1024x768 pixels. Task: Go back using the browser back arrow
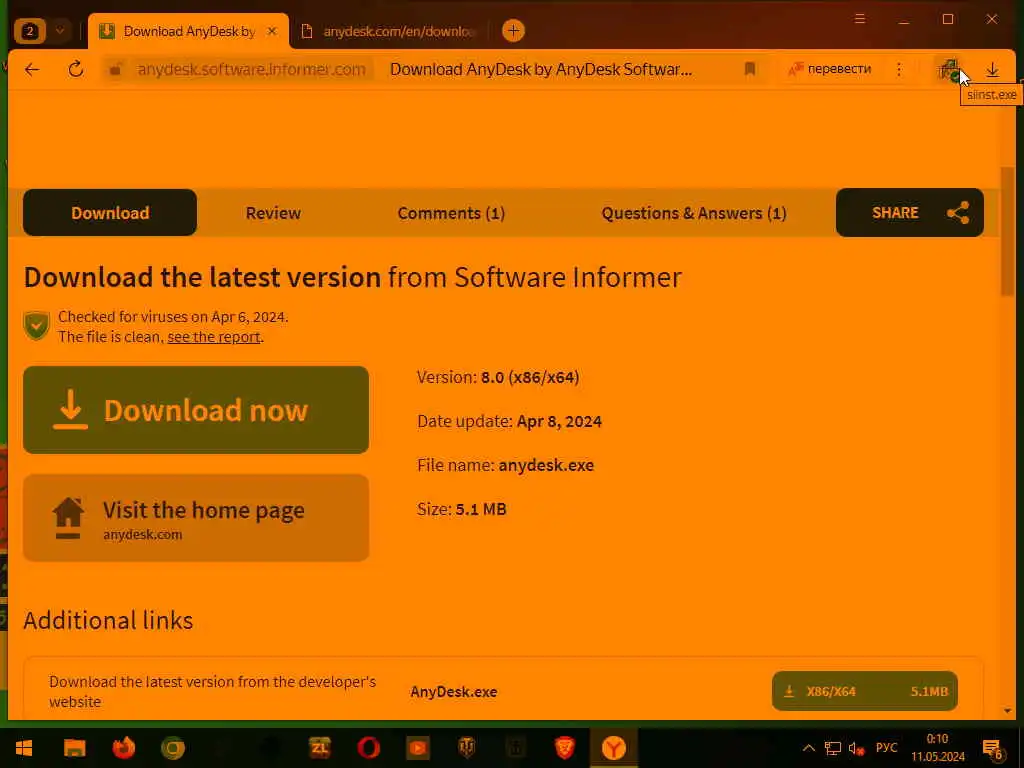(x=32, y=69)
